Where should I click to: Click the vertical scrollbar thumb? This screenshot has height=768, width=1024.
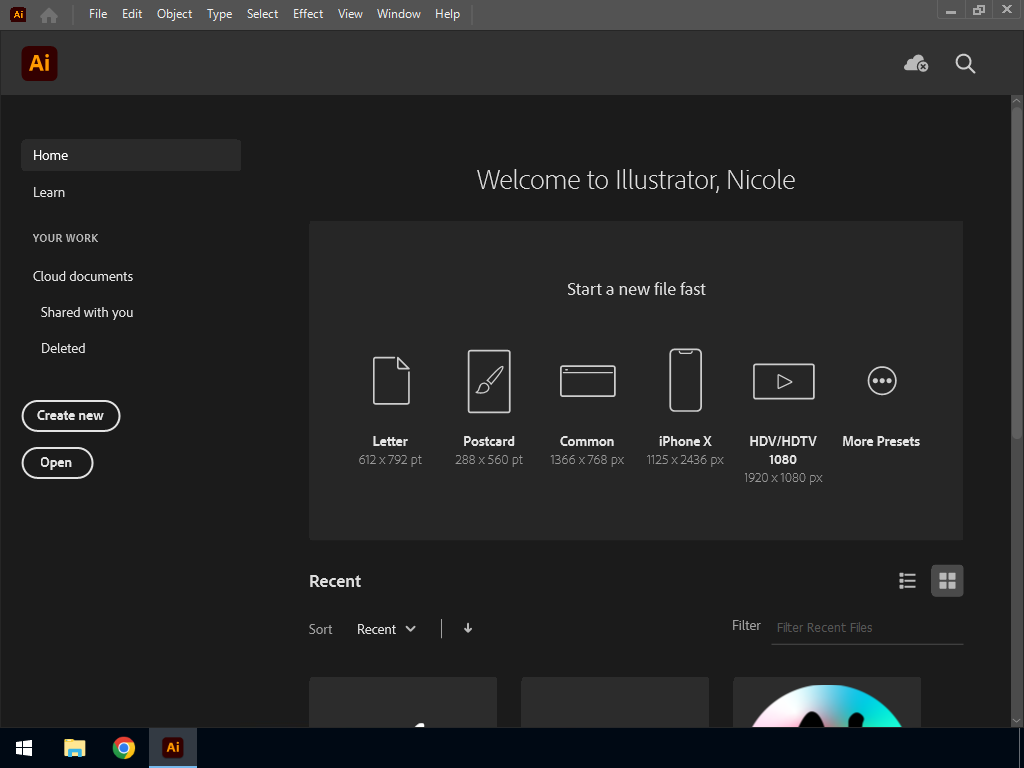1016,273
